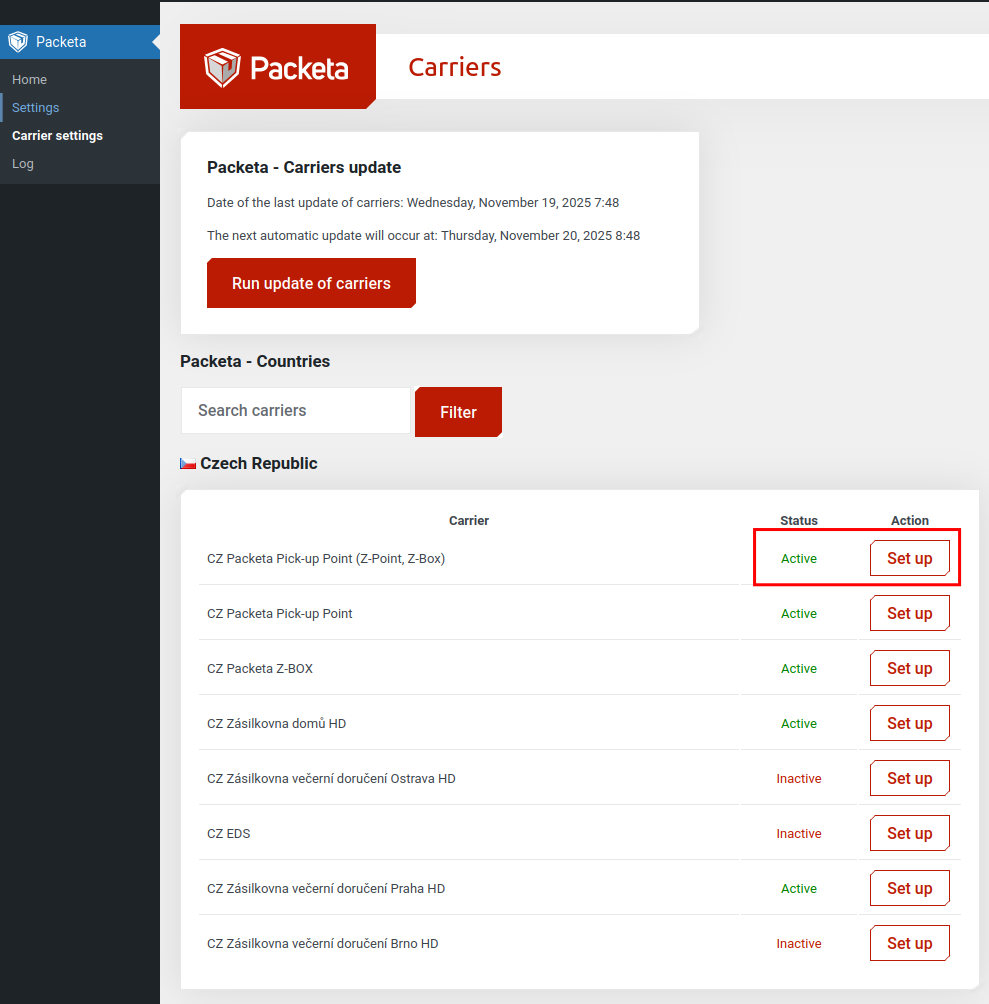Click the Packeta shield icon in sidebar
Screen dimensions: 989x1004
pyautogui.click(x=18, y=42)
